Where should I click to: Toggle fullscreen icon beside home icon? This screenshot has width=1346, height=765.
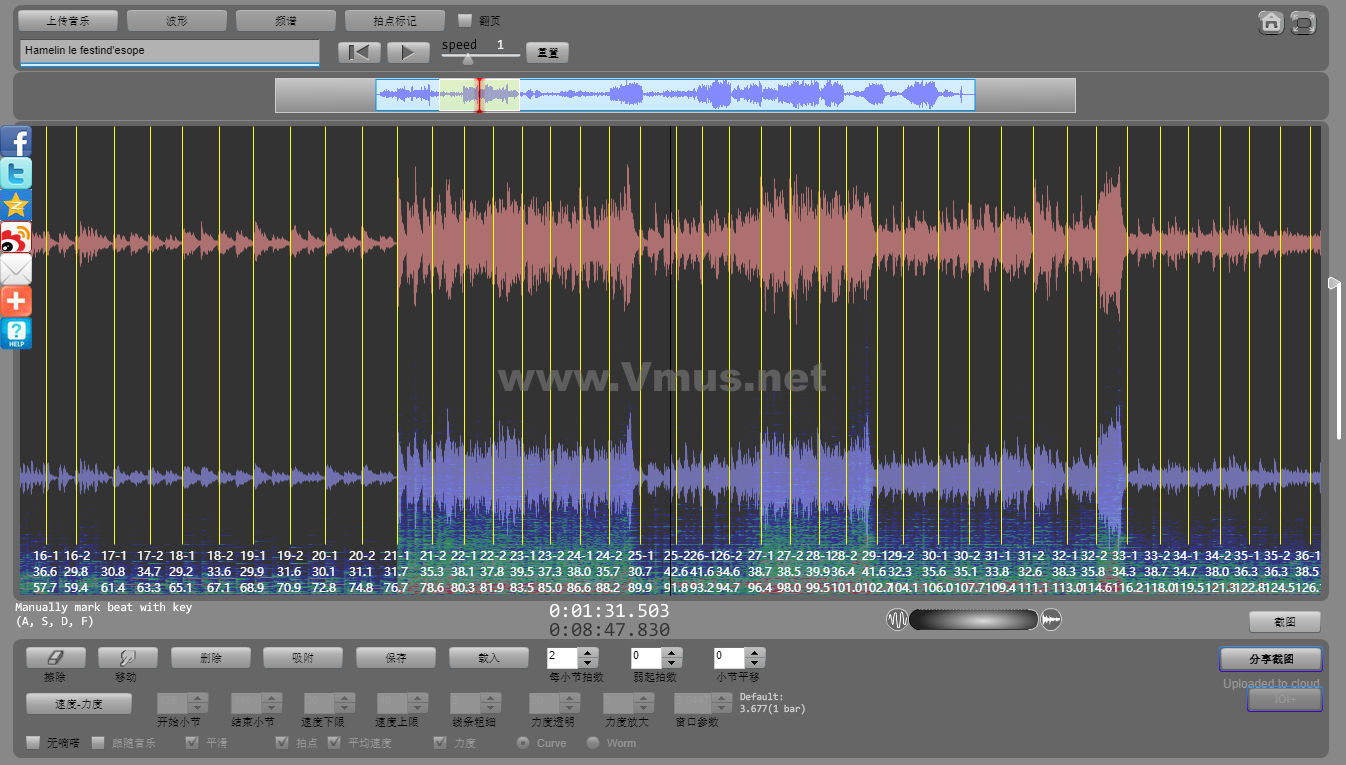(1303, 22)
